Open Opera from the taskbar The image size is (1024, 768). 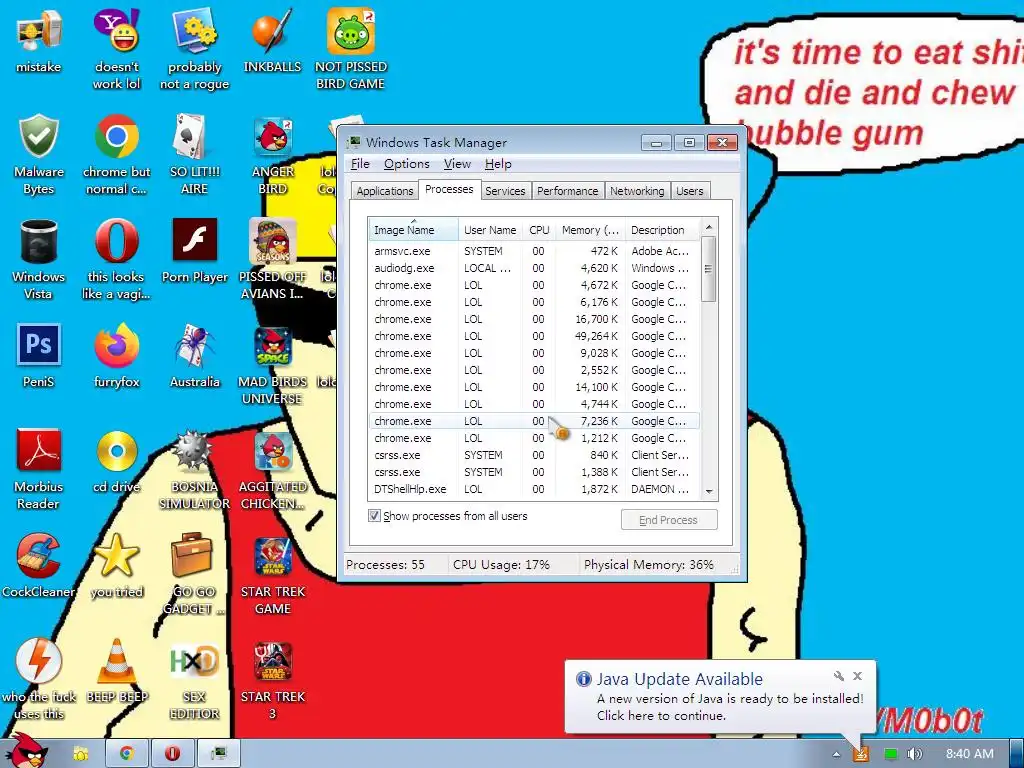pos(172,754)
